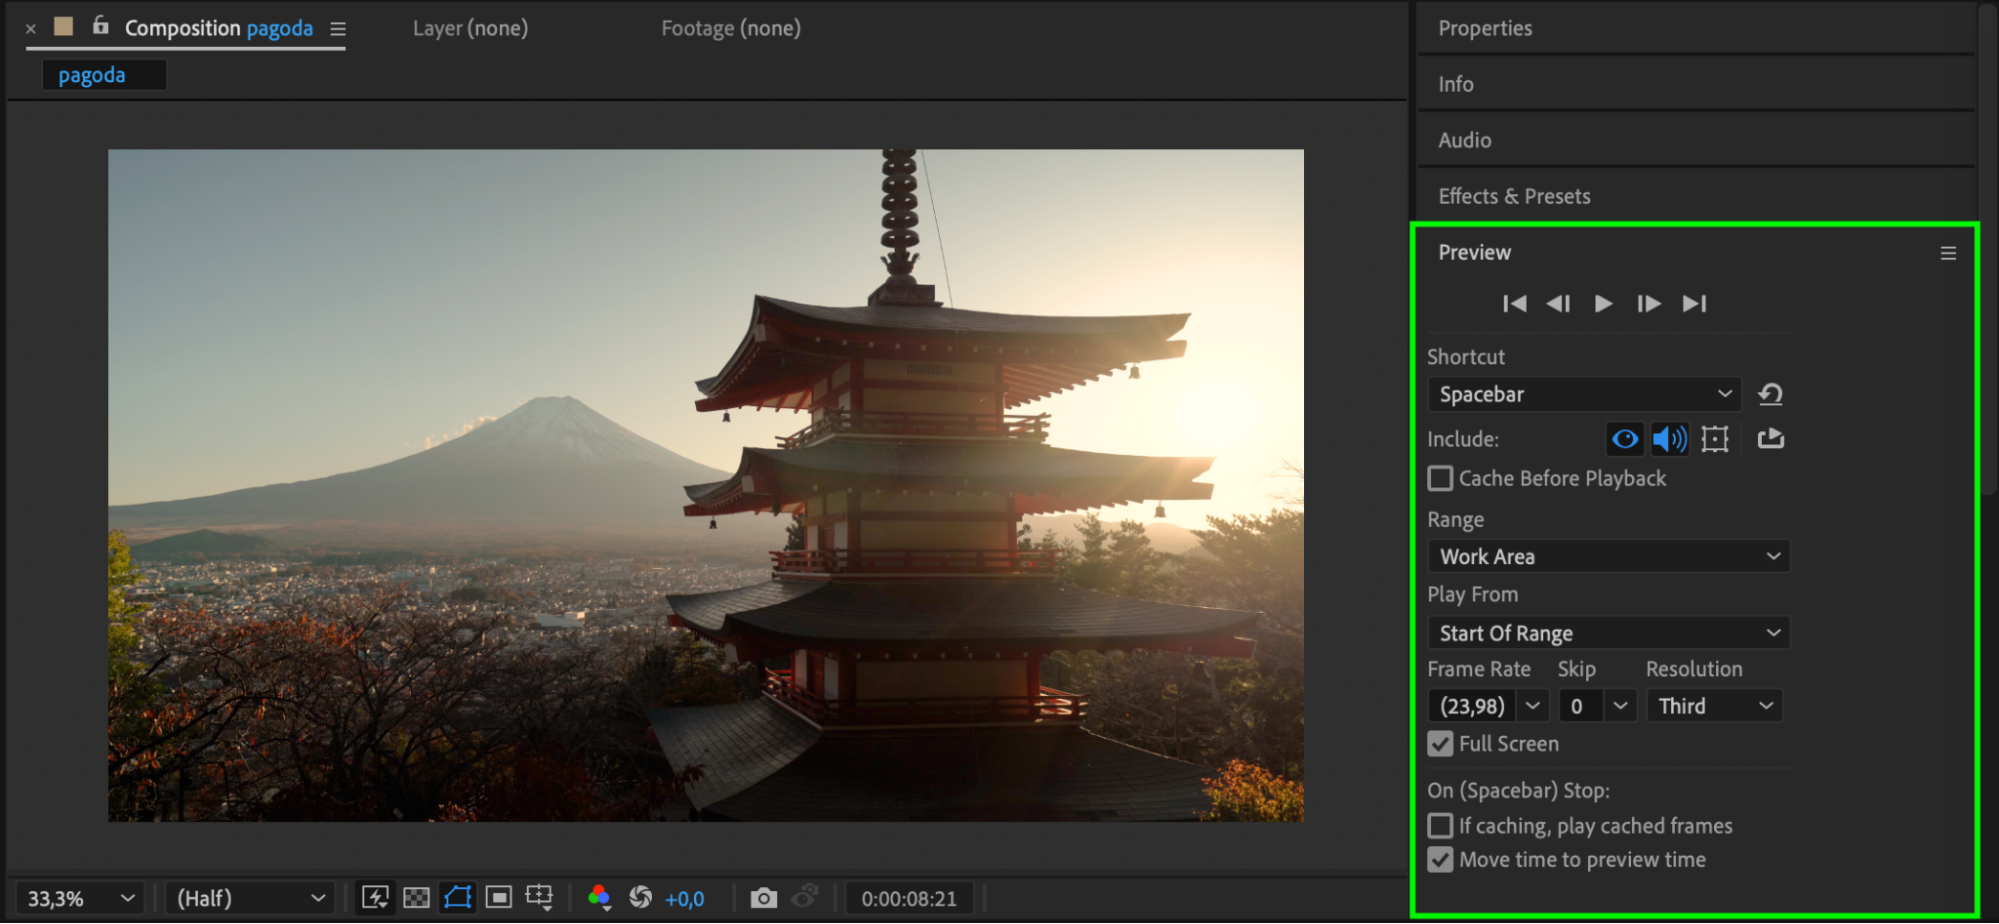This screenshot has width=1999, height=924.
Task: Open the magnification dropdown showing 33,3%
Action: (80, 898)
